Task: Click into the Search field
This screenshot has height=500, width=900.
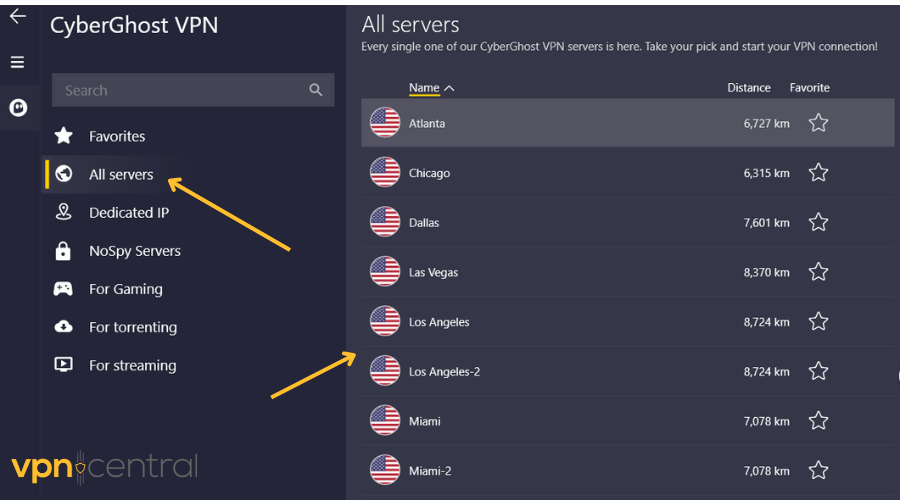Action: [x=193, y=90]
